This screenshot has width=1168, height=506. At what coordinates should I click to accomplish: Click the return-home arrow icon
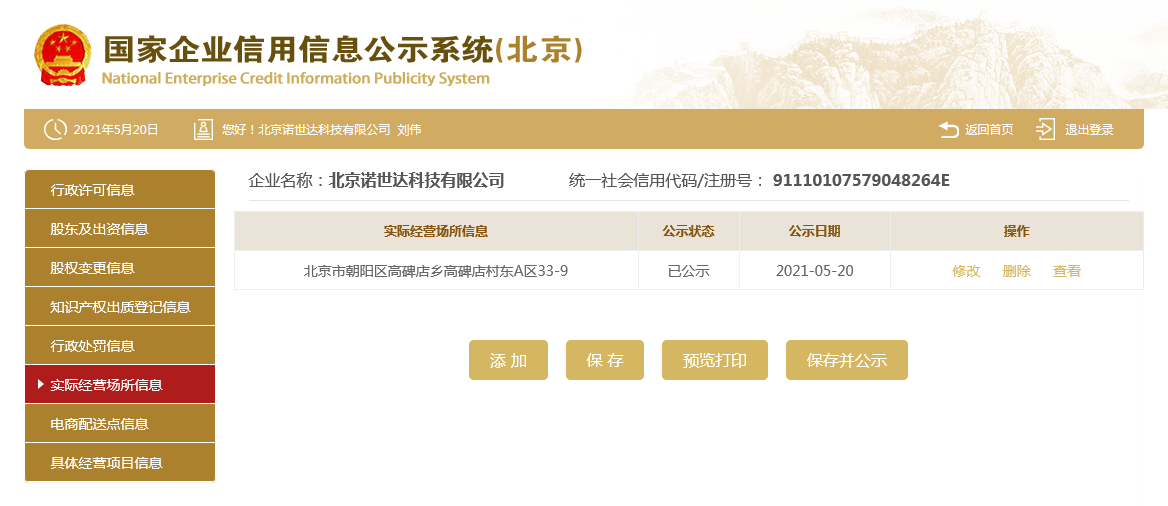pos(948,130)
